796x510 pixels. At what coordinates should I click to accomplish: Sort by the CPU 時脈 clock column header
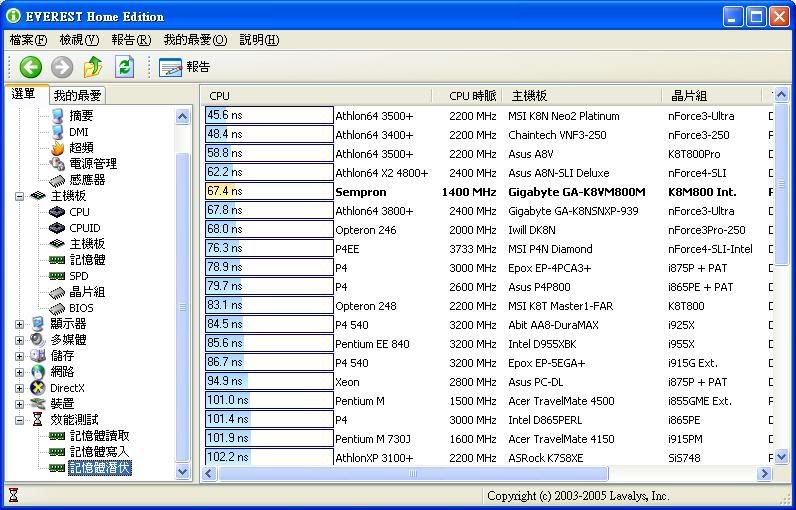click(467, 96)
